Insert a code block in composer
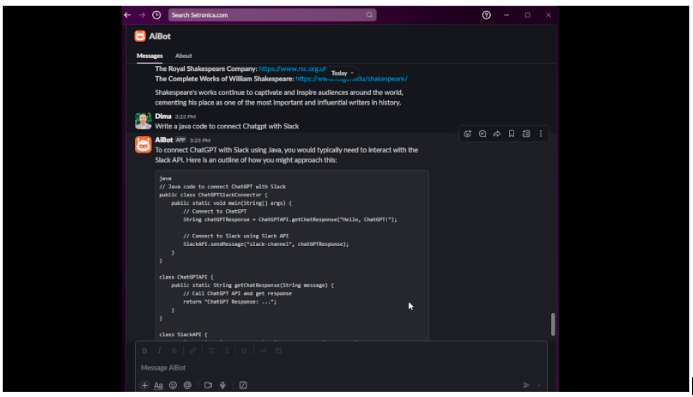 click(x=278, y=351)
